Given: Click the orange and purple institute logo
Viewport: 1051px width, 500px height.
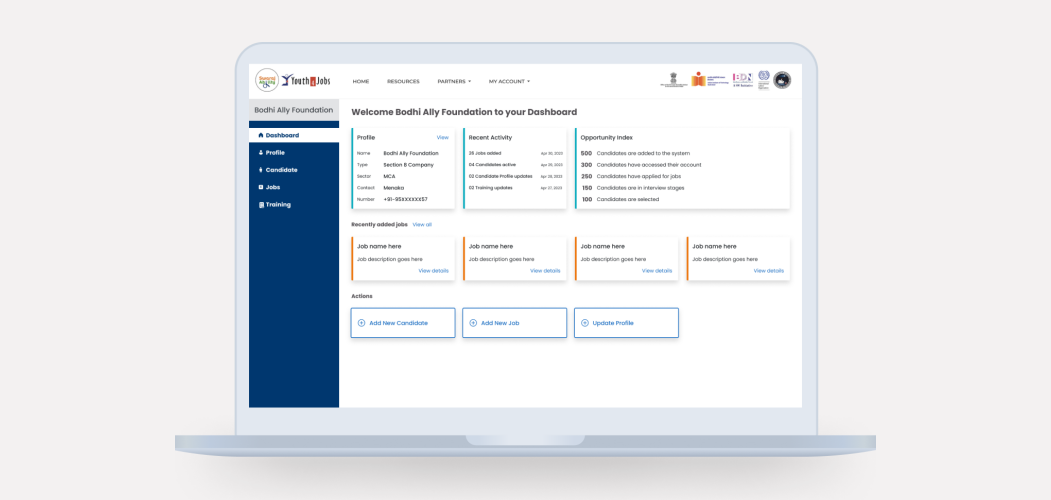Looking at the screenshot, I should point(710,80).
